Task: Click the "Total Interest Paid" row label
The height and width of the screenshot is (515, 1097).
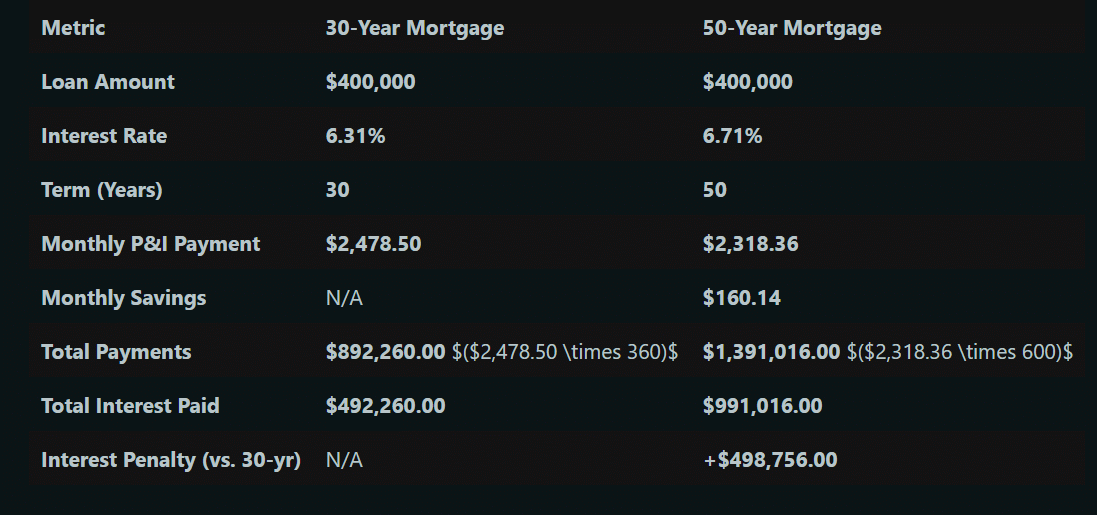Action: [x=130, y=406]
